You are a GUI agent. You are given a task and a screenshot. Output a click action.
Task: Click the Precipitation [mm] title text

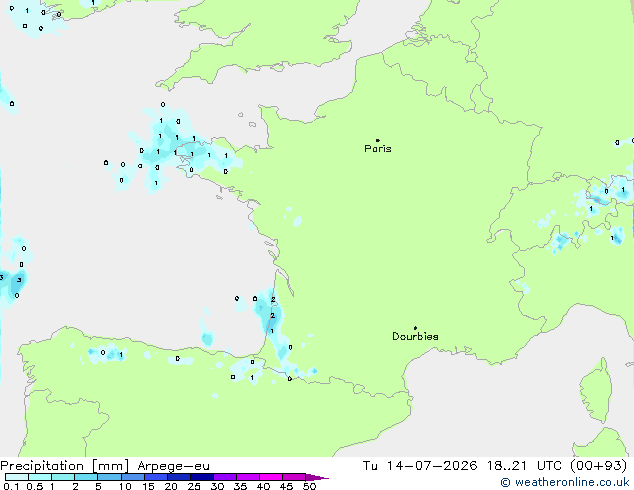tap(65, 466)
